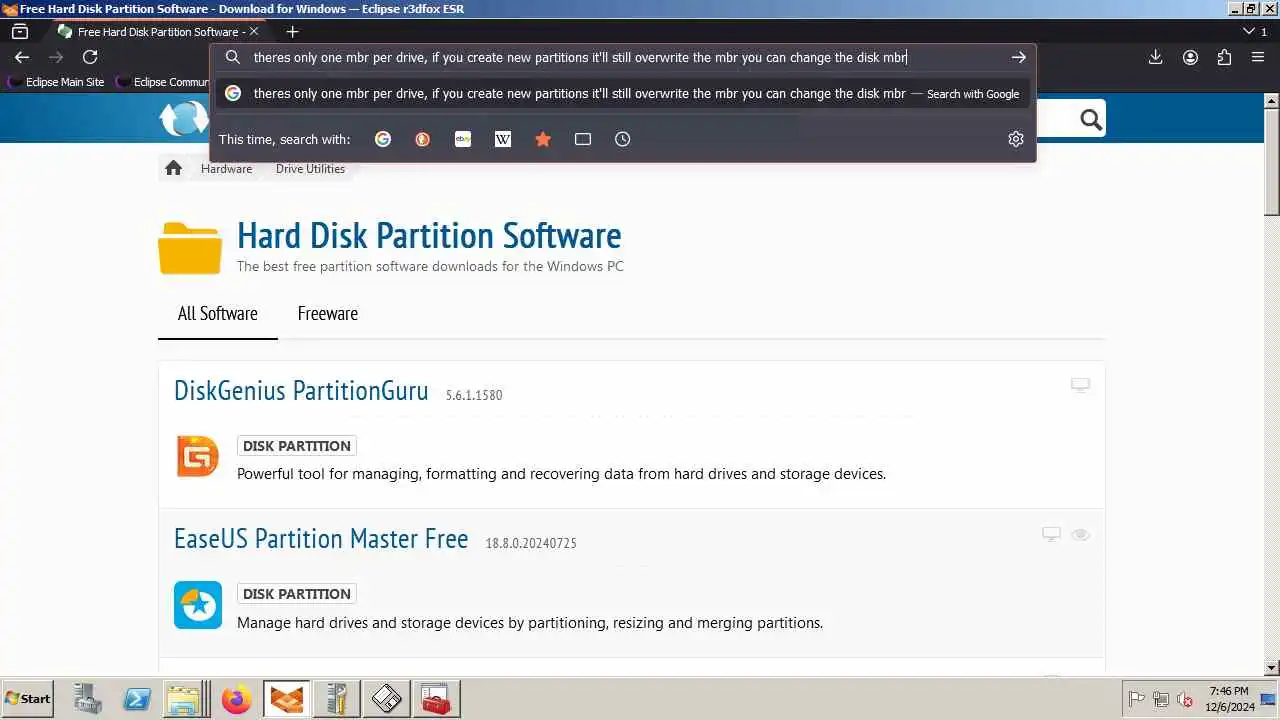
Task: Click the browser Back arrow
Action: pos(22,57)
